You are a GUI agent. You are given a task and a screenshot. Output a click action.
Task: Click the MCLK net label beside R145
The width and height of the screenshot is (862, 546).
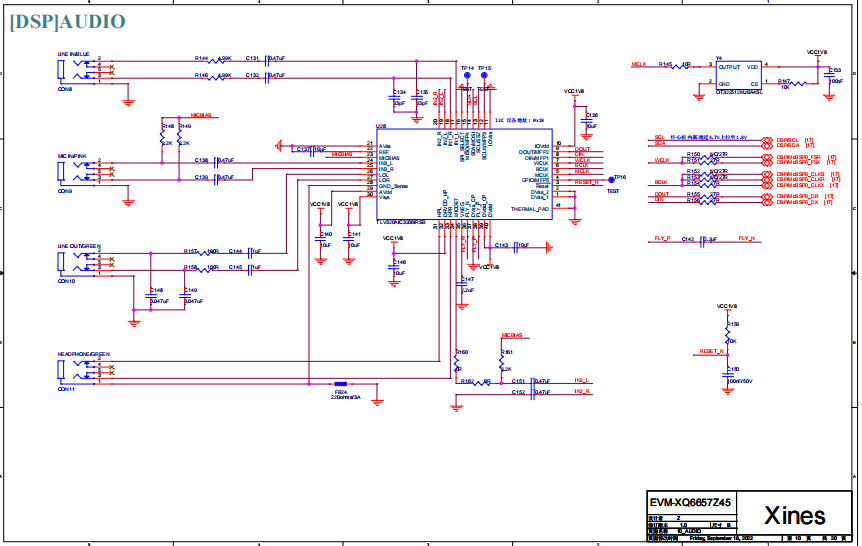(x=638, y=64)
